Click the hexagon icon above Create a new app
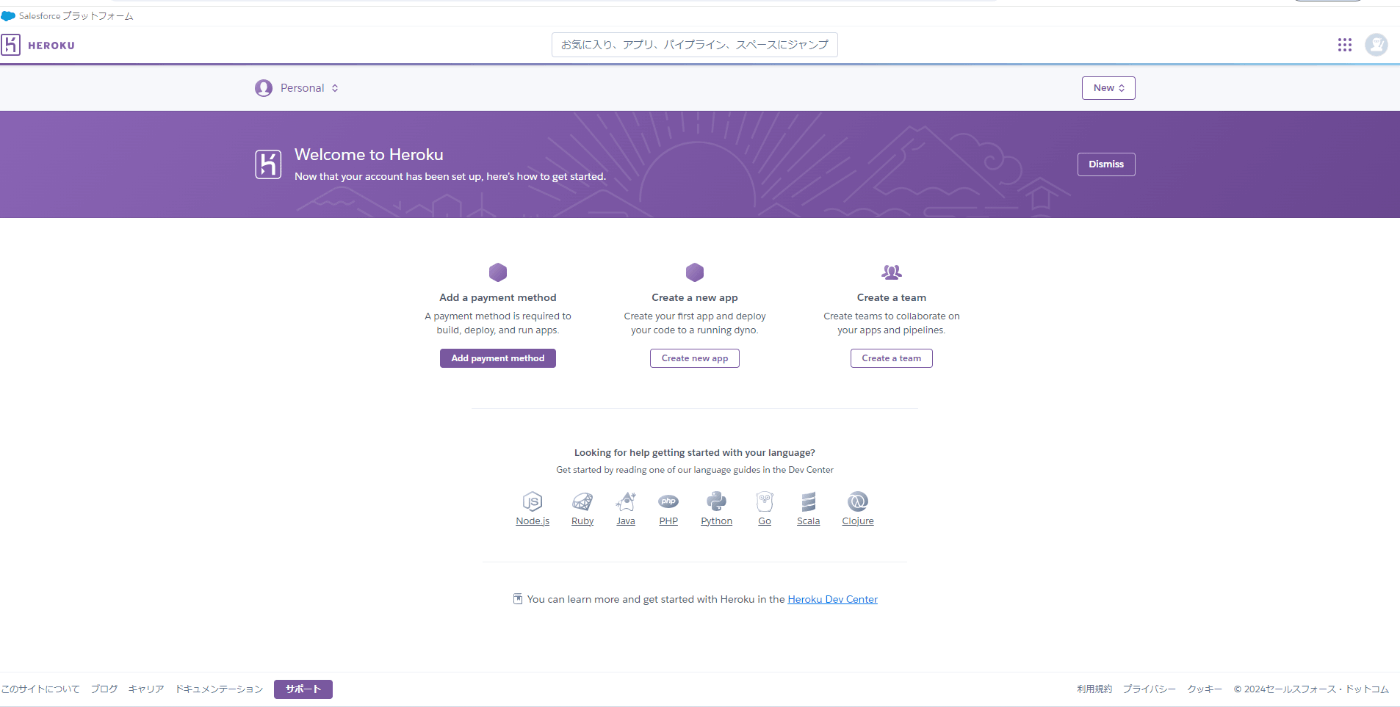1400x707 pixels. click(695, 273)
